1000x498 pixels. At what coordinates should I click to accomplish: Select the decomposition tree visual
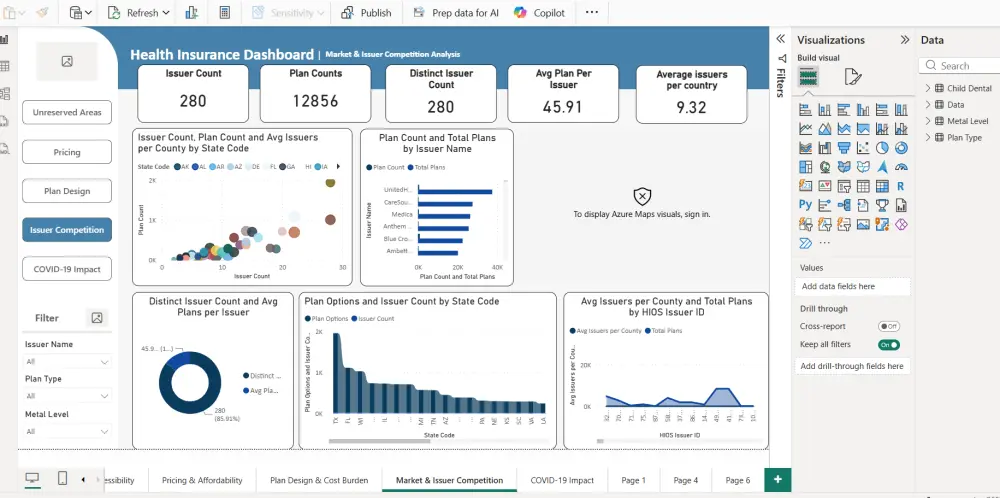(x=844, y=205)
